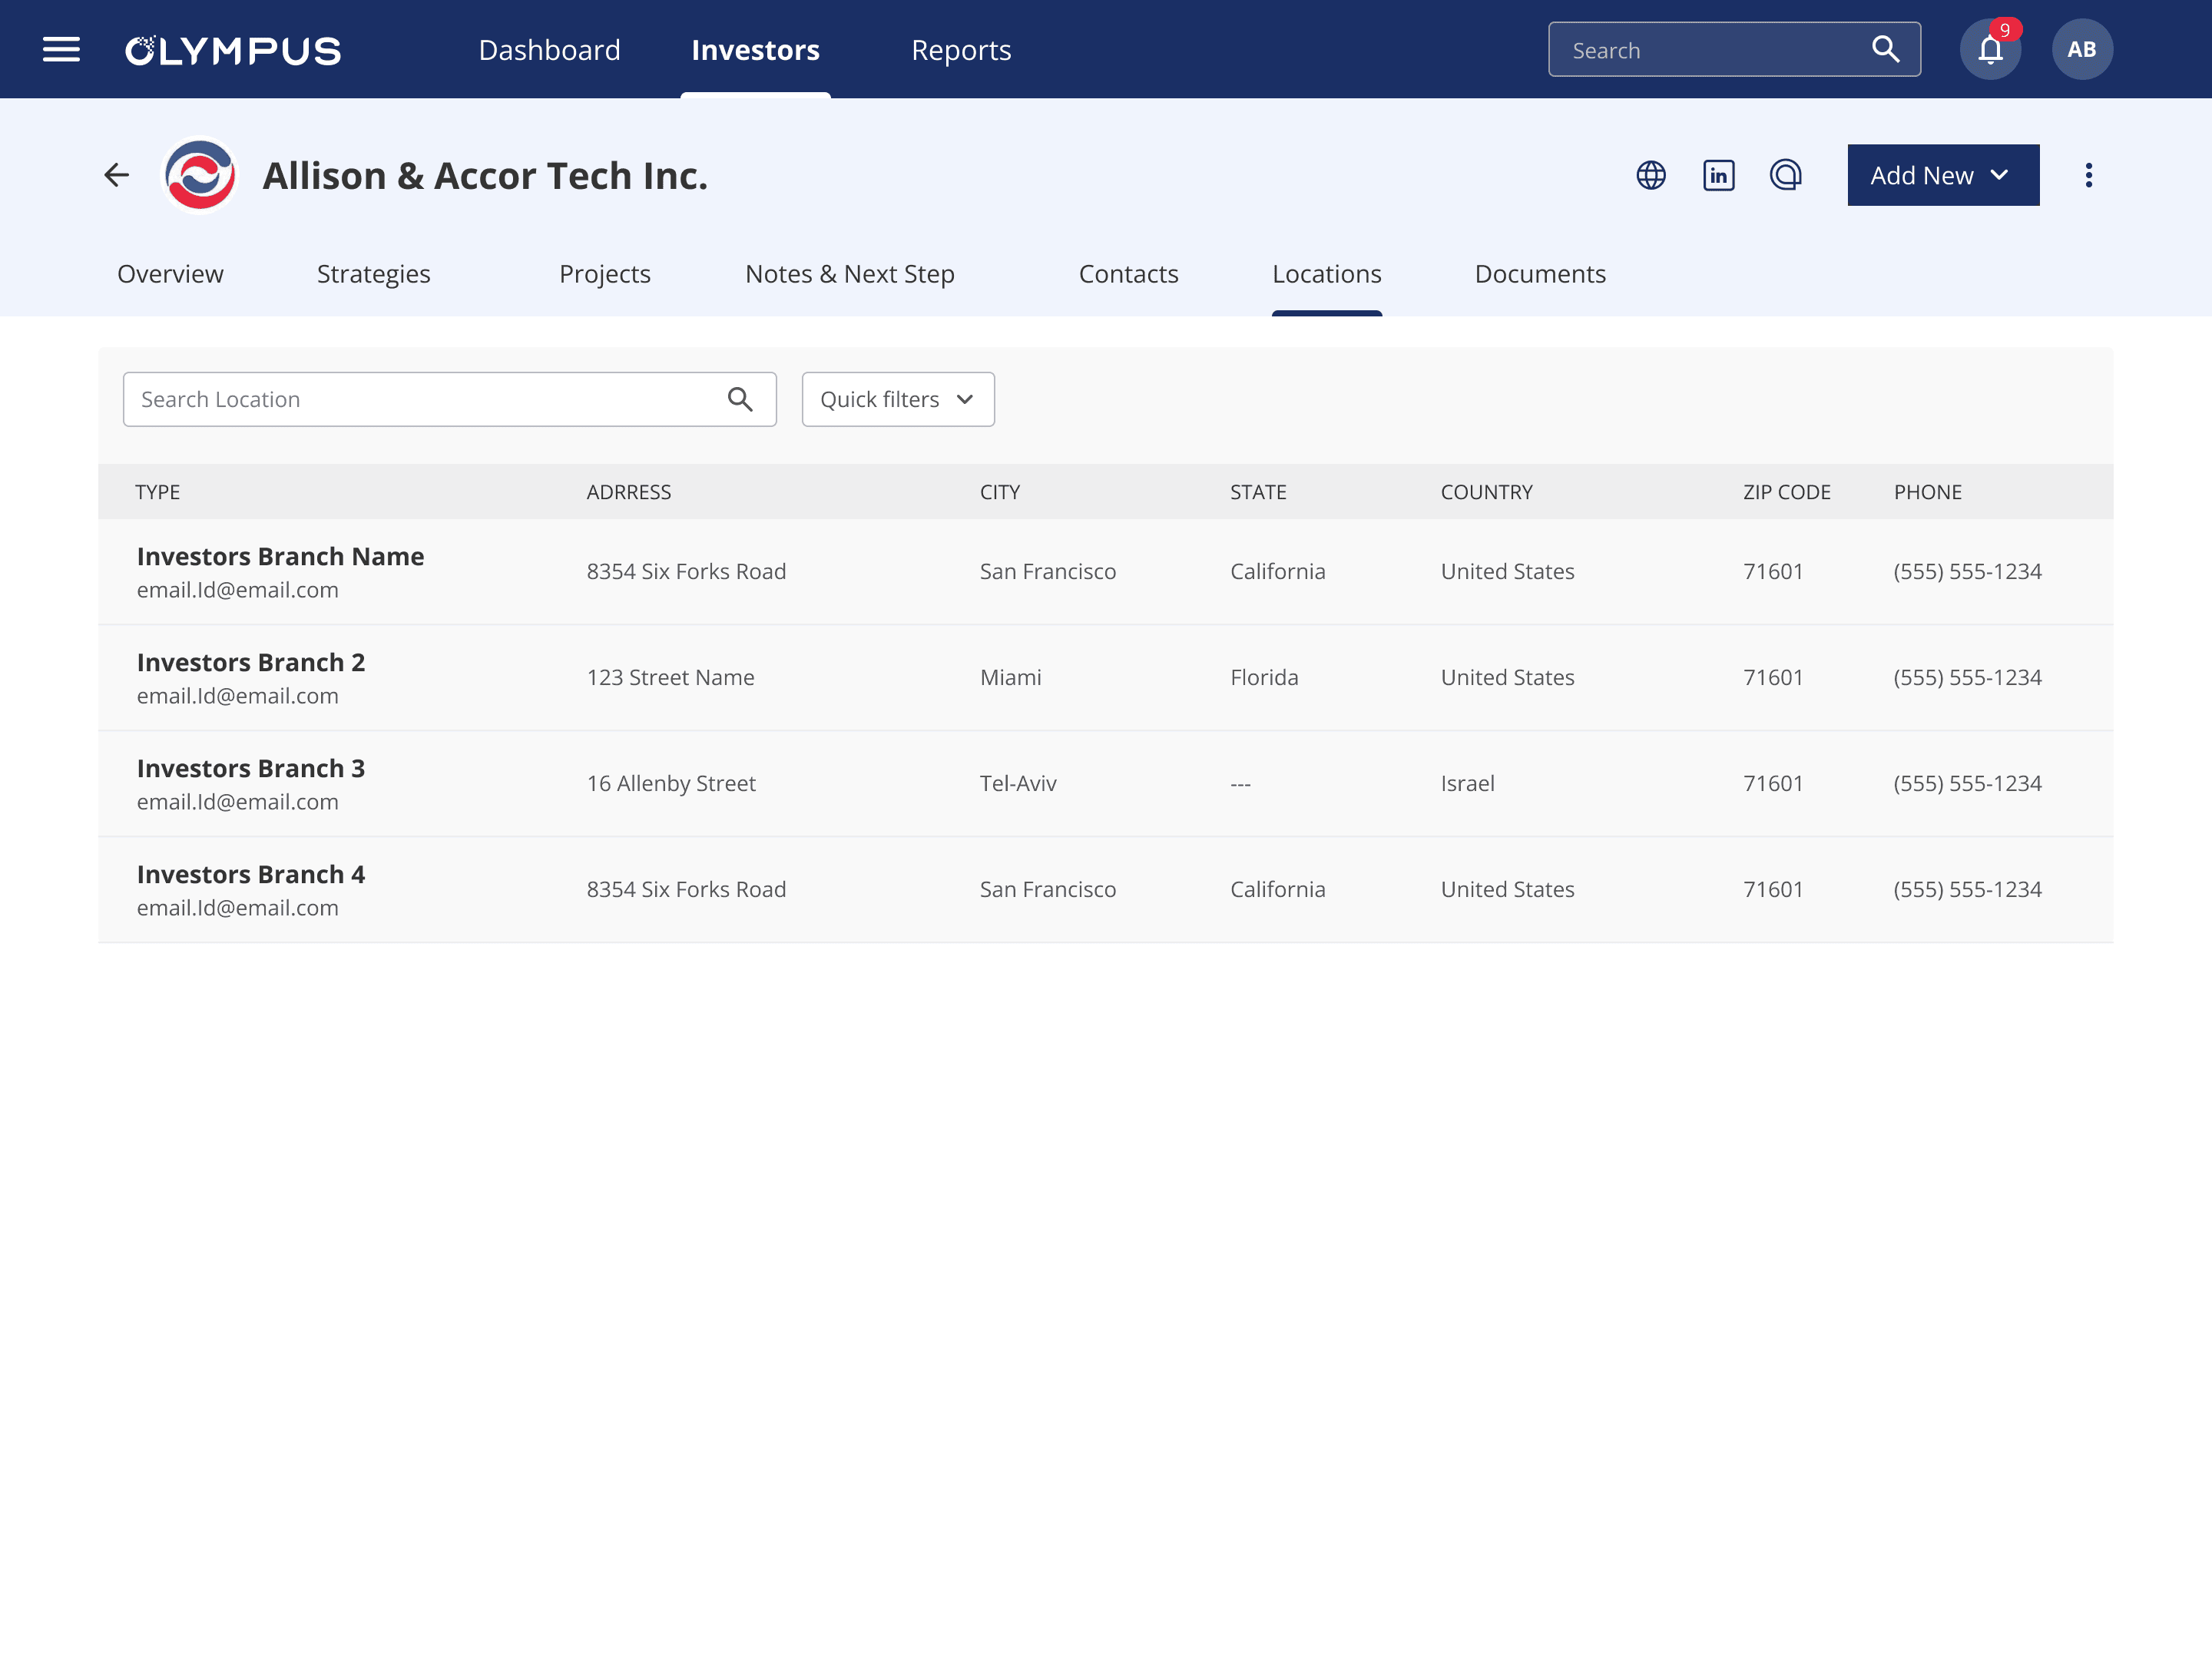Viewport: 2212px width, 1665px height.
Task: Click the notifications bell icon
Action: point(1989,50)
